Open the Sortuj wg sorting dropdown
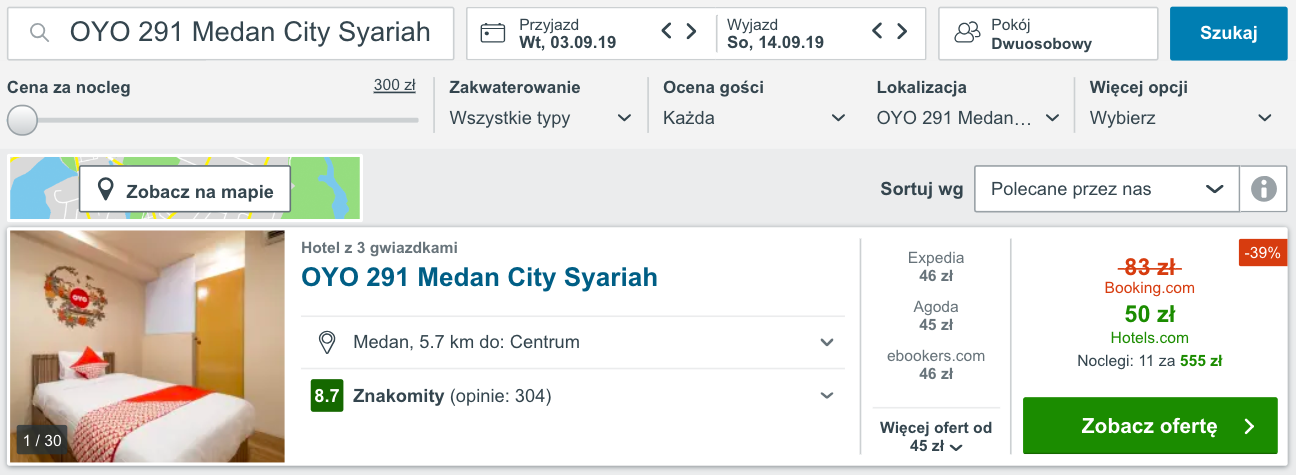The height and width of the screenshot is (475, 1296). 1106,189
